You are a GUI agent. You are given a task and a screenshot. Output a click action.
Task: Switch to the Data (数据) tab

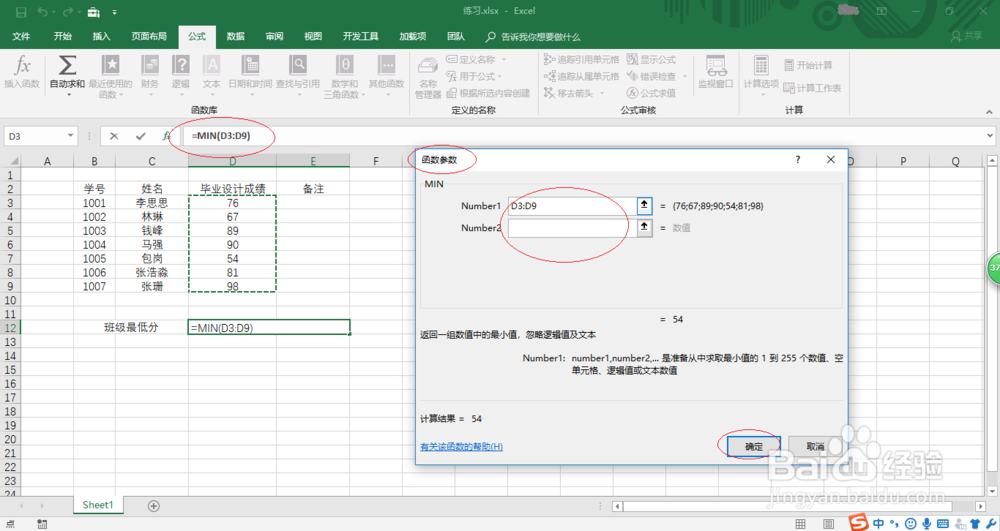click(x=235, y=36)
